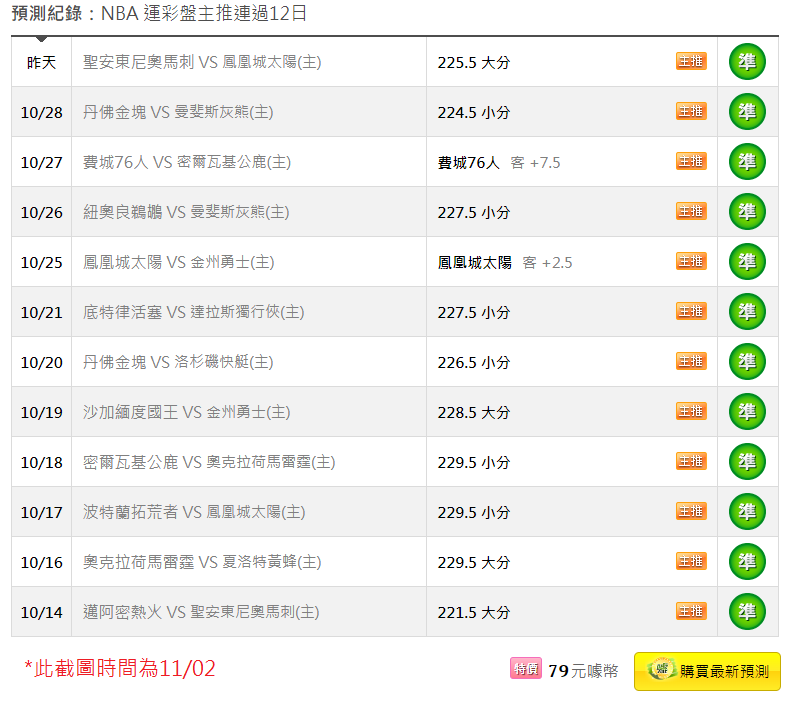Viewport: 790px width, 701px height.
Task: Click the prediction 鳳凰城太陽 客 +2.5
Action: coord(505,263)
